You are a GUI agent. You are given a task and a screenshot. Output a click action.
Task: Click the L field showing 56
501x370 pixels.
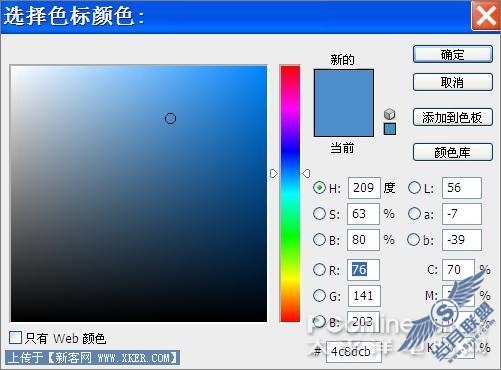tap(462, 188)
